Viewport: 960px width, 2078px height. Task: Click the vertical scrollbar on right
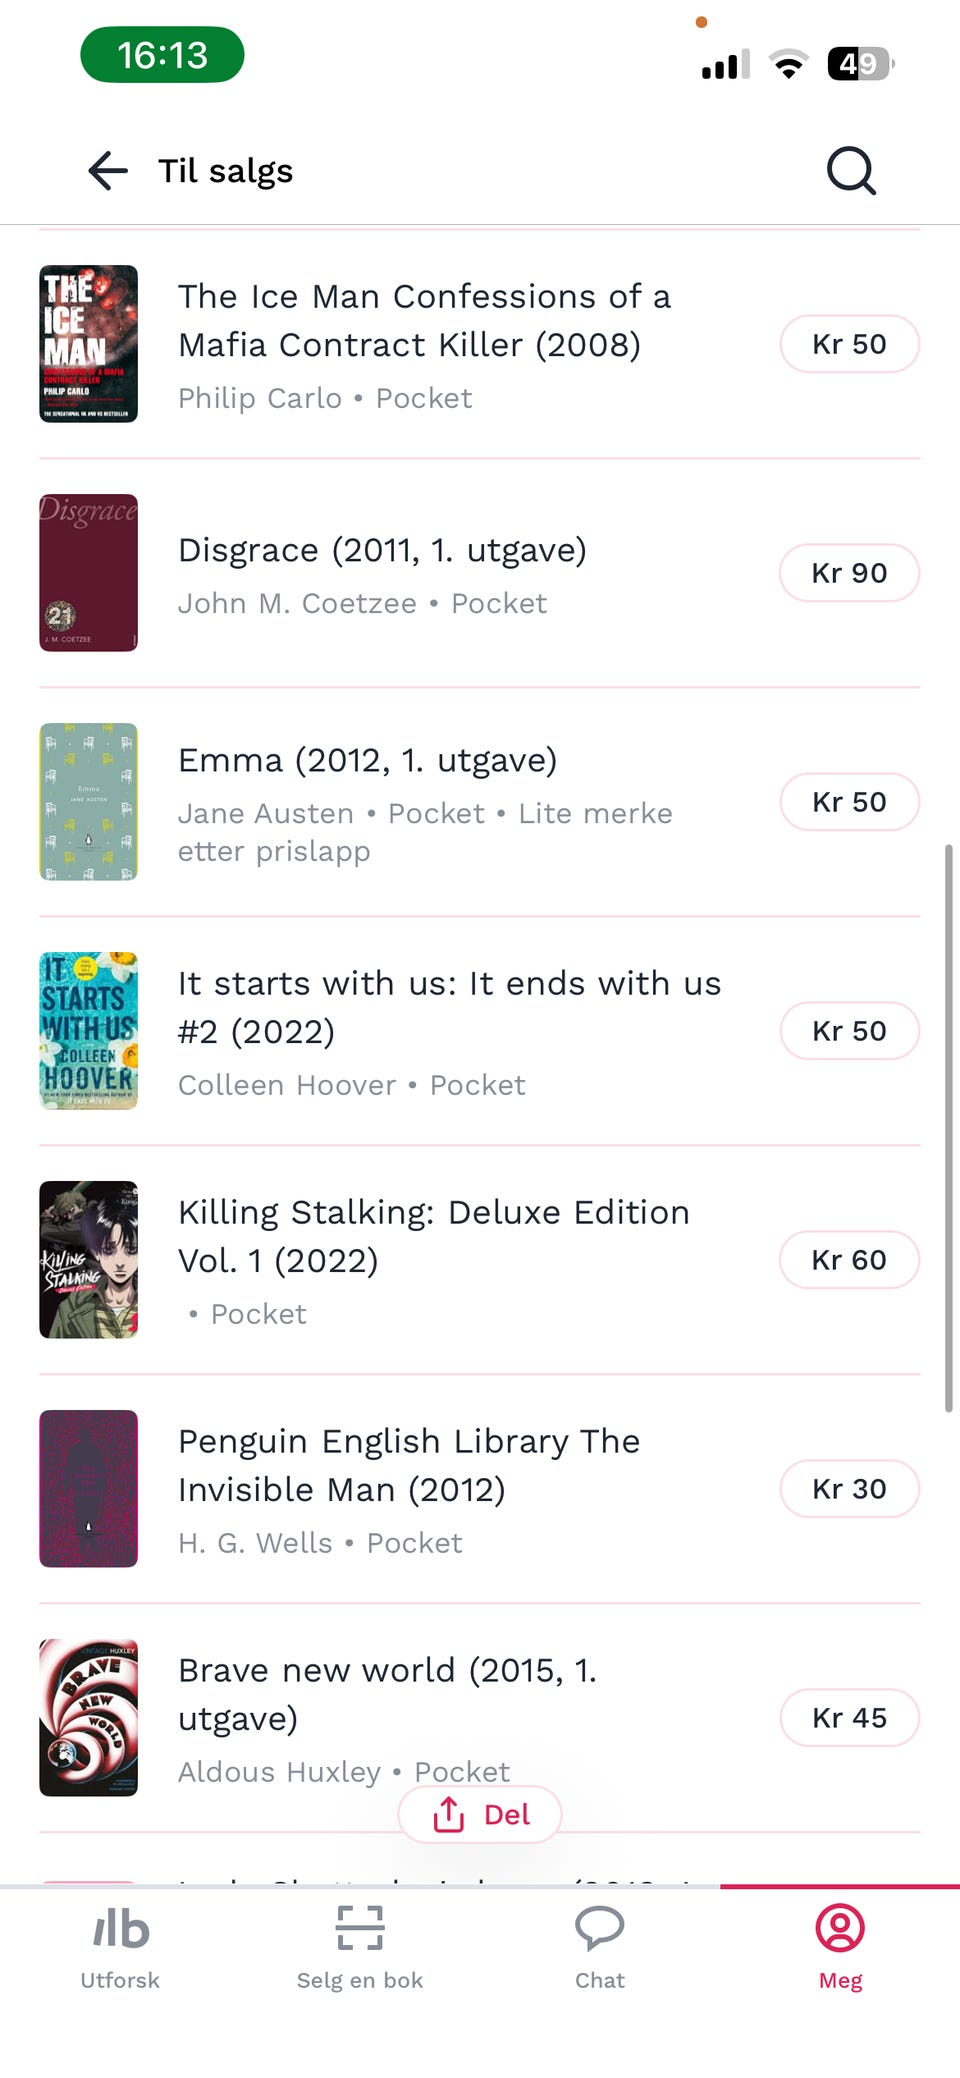coord(948,1127)
